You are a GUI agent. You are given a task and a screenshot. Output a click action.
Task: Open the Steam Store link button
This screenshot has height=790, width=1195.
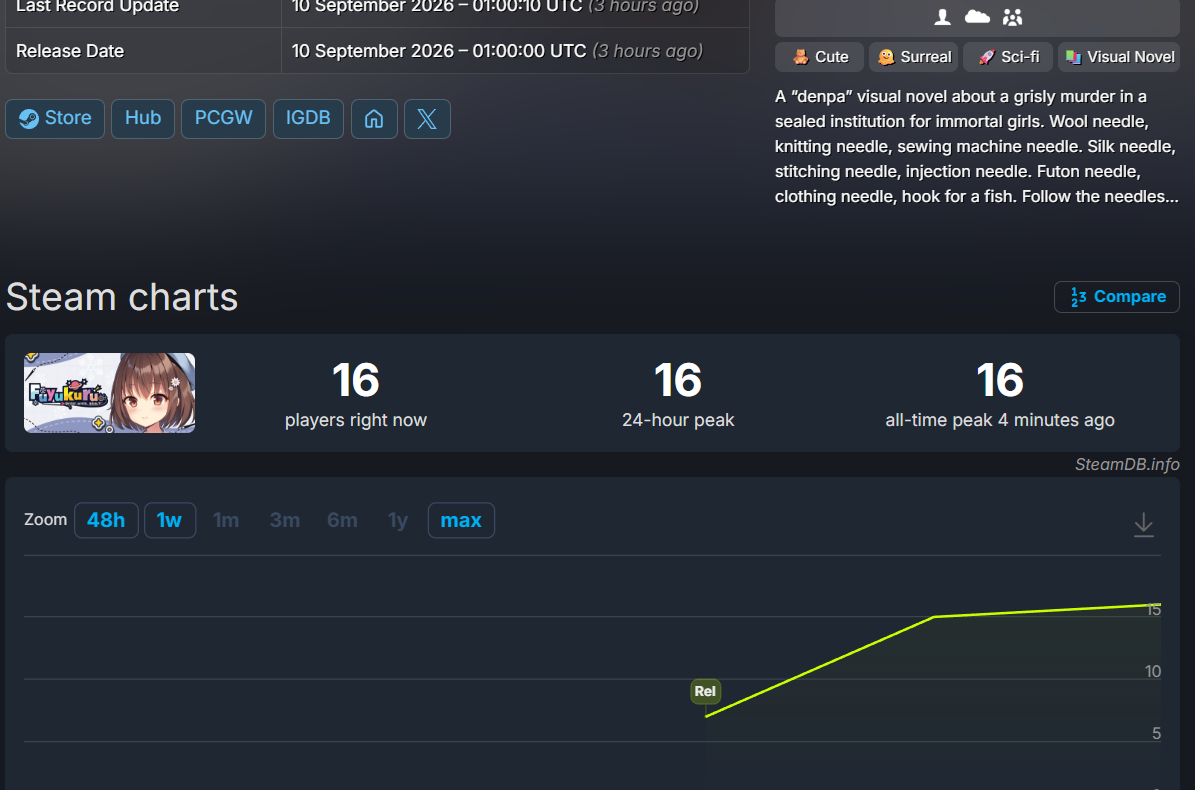pos(55,119)
